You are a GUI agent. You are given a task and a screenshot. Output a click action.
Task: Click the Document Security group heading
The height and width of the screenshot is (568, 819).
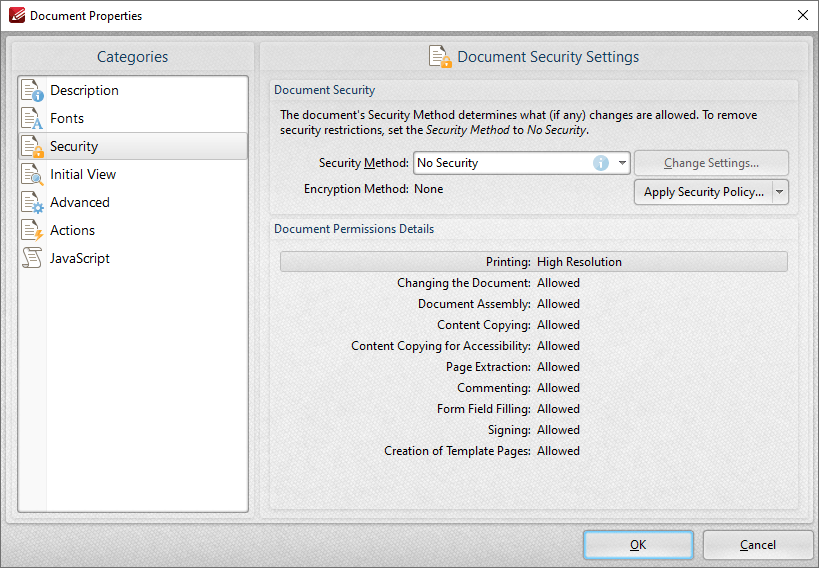pyautogui.click(x=324, y=90)
